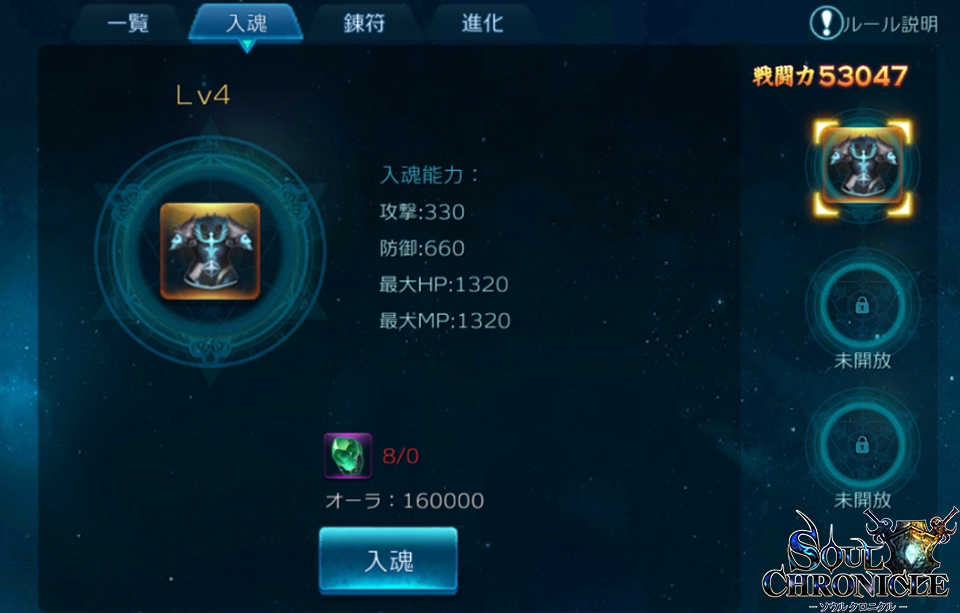Click the armor icon in the magic circle

(x=210, y=251)
